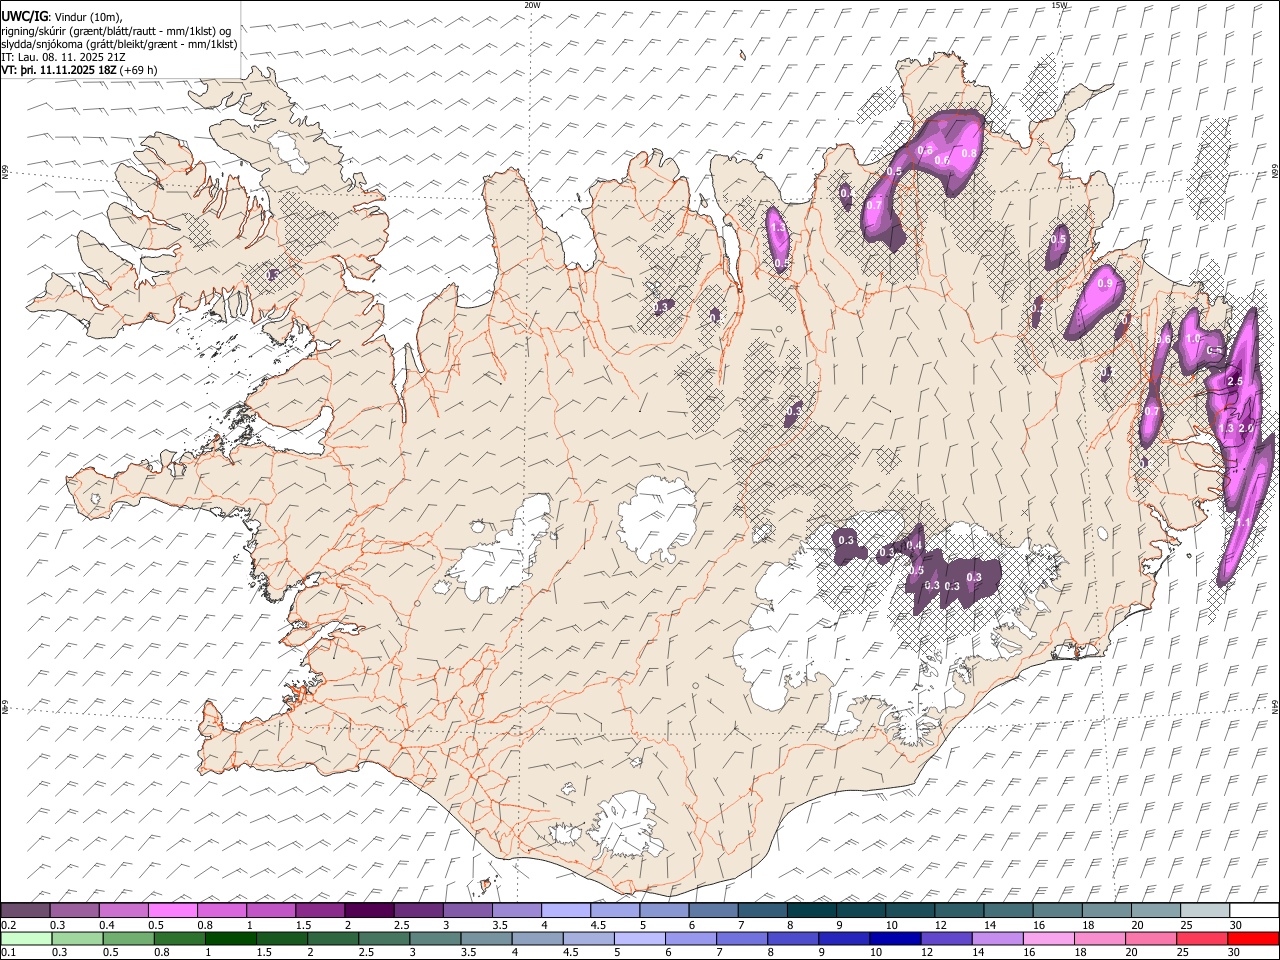
Task: Pick lower scale swatch between 0.1 and 0.3
Action: (27, 938)
